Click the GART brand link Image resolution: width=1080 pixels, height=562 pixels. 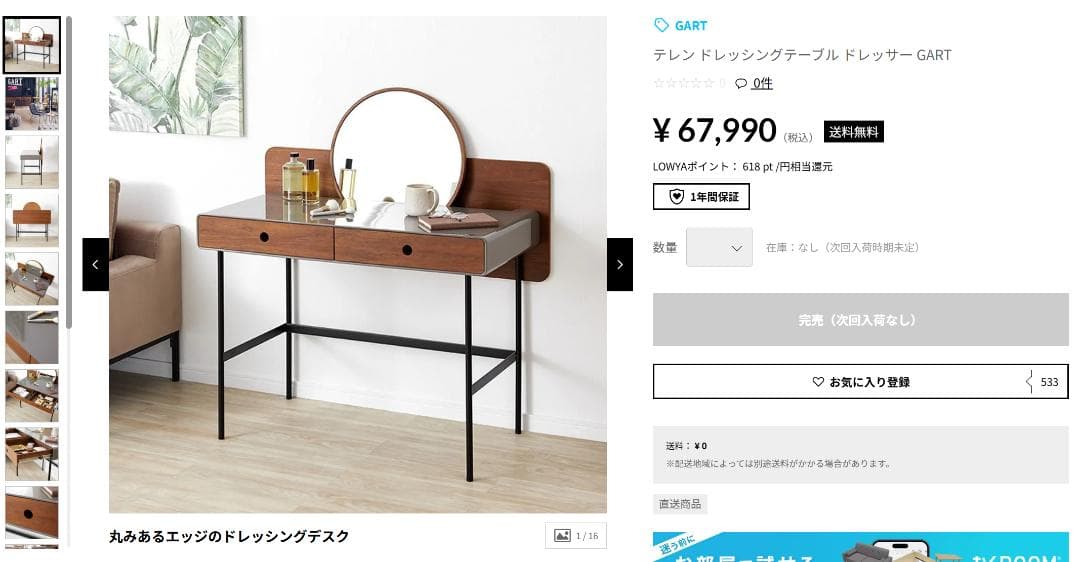pyautogui.click(x=691, y=25)
